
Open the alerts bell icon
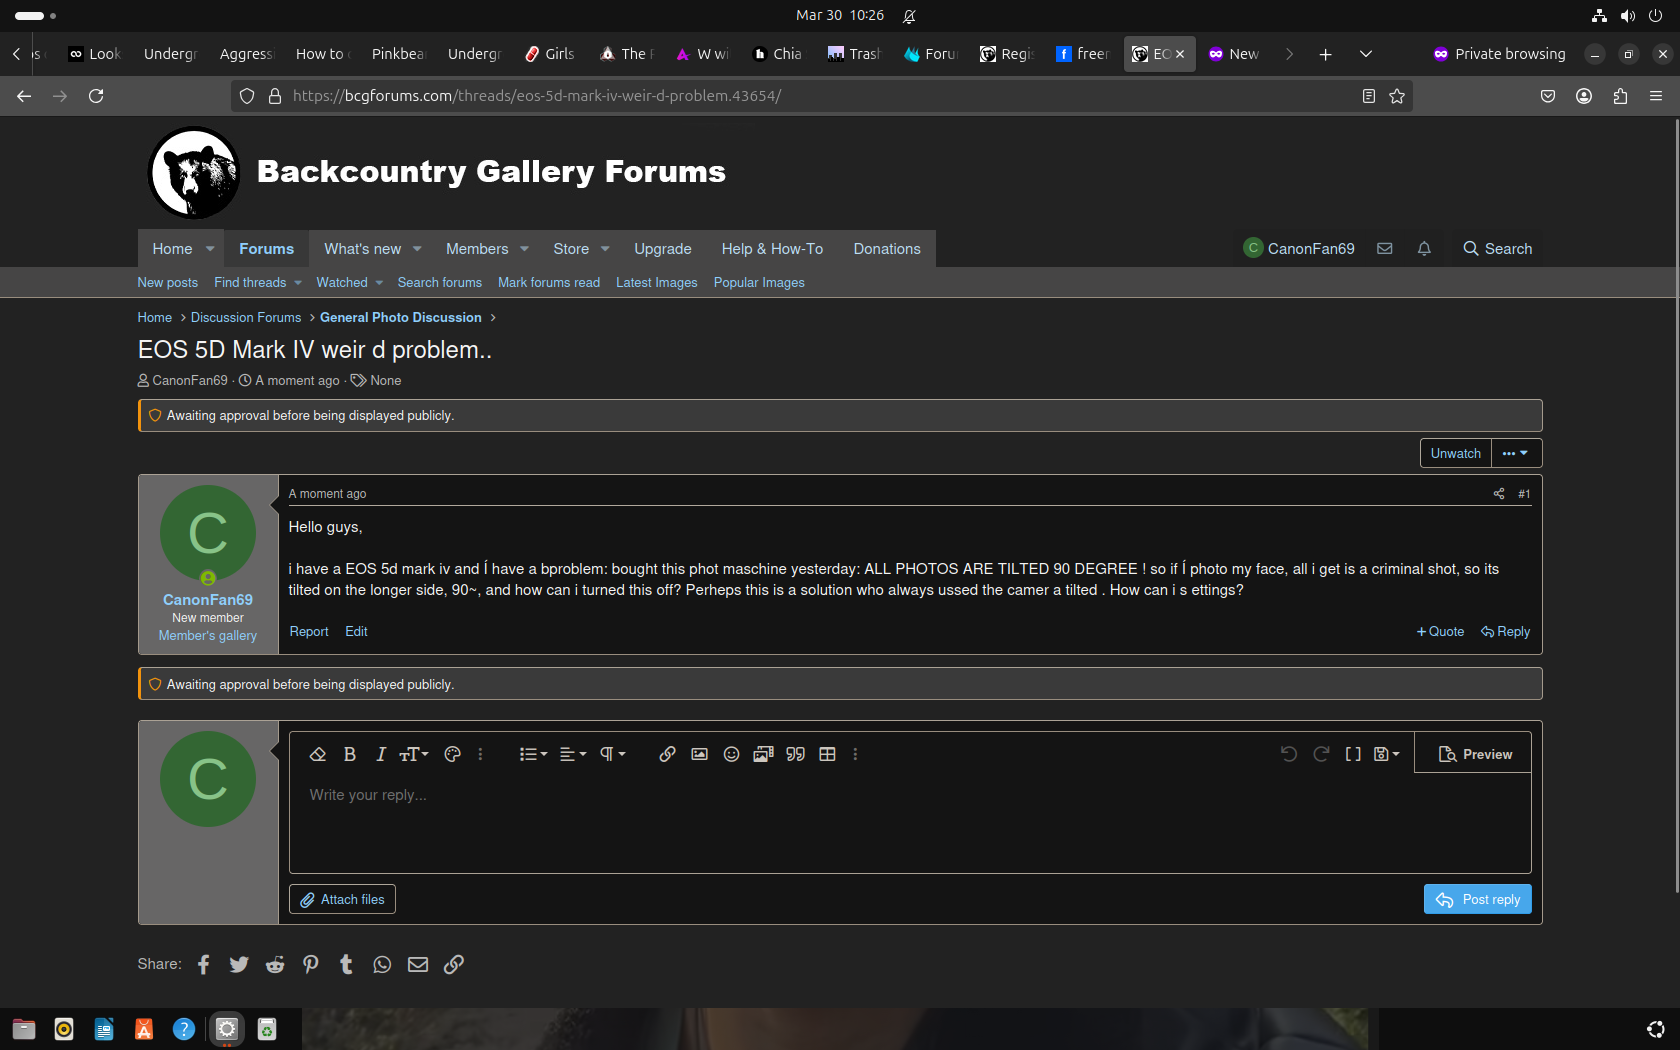tap(1424, 248)
